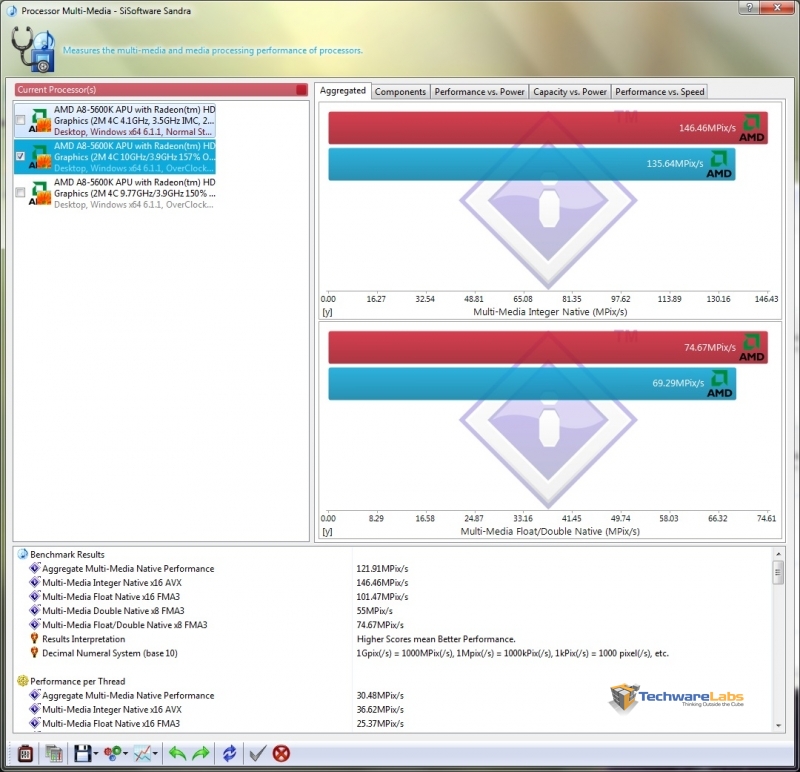800x772 pixels.
Task: Click the Benchmark Results section icon
Action: click(22, 554)
